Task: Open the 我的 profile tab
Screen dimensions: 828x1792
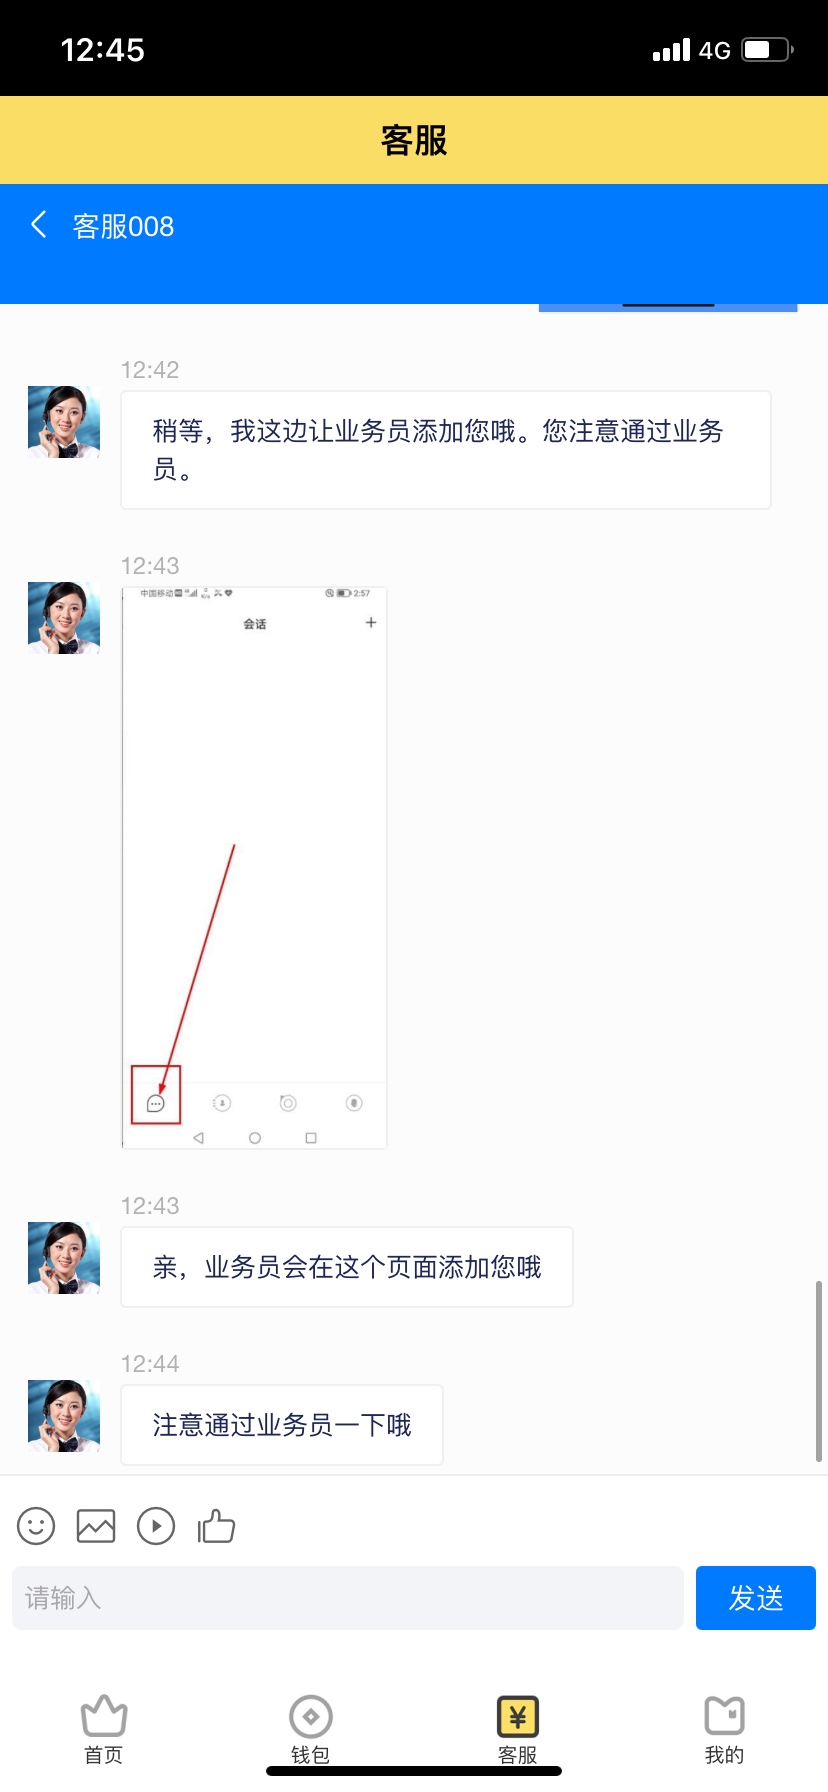Action: click(x=725, y=1730)
